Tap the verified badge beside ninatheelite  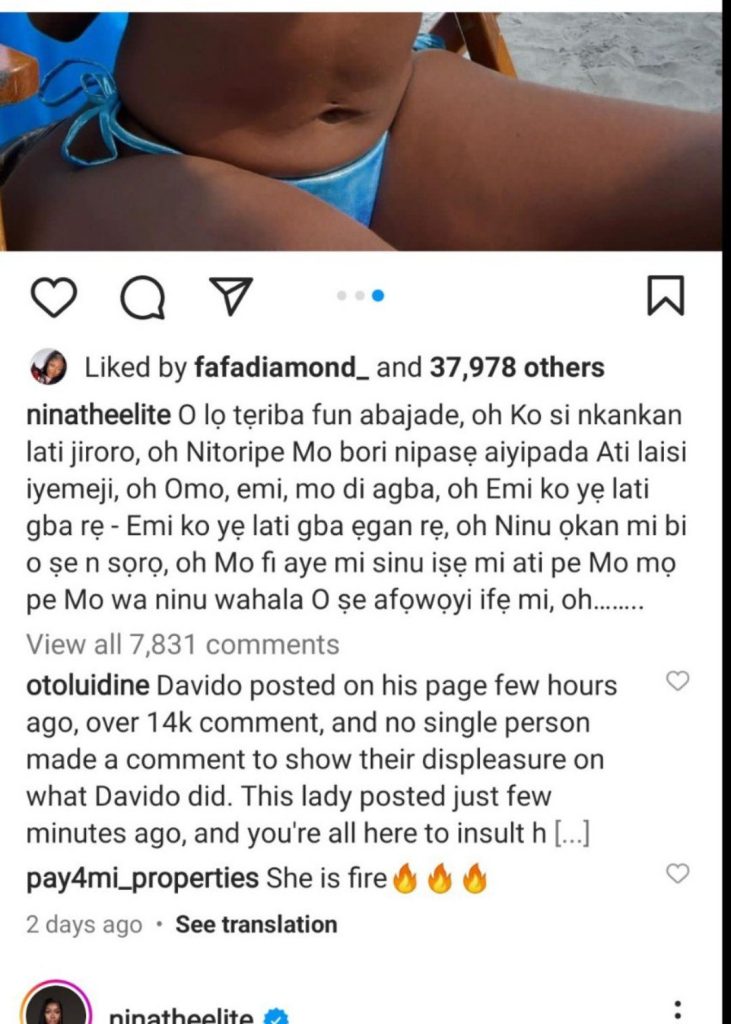[x=275, y=1017]
